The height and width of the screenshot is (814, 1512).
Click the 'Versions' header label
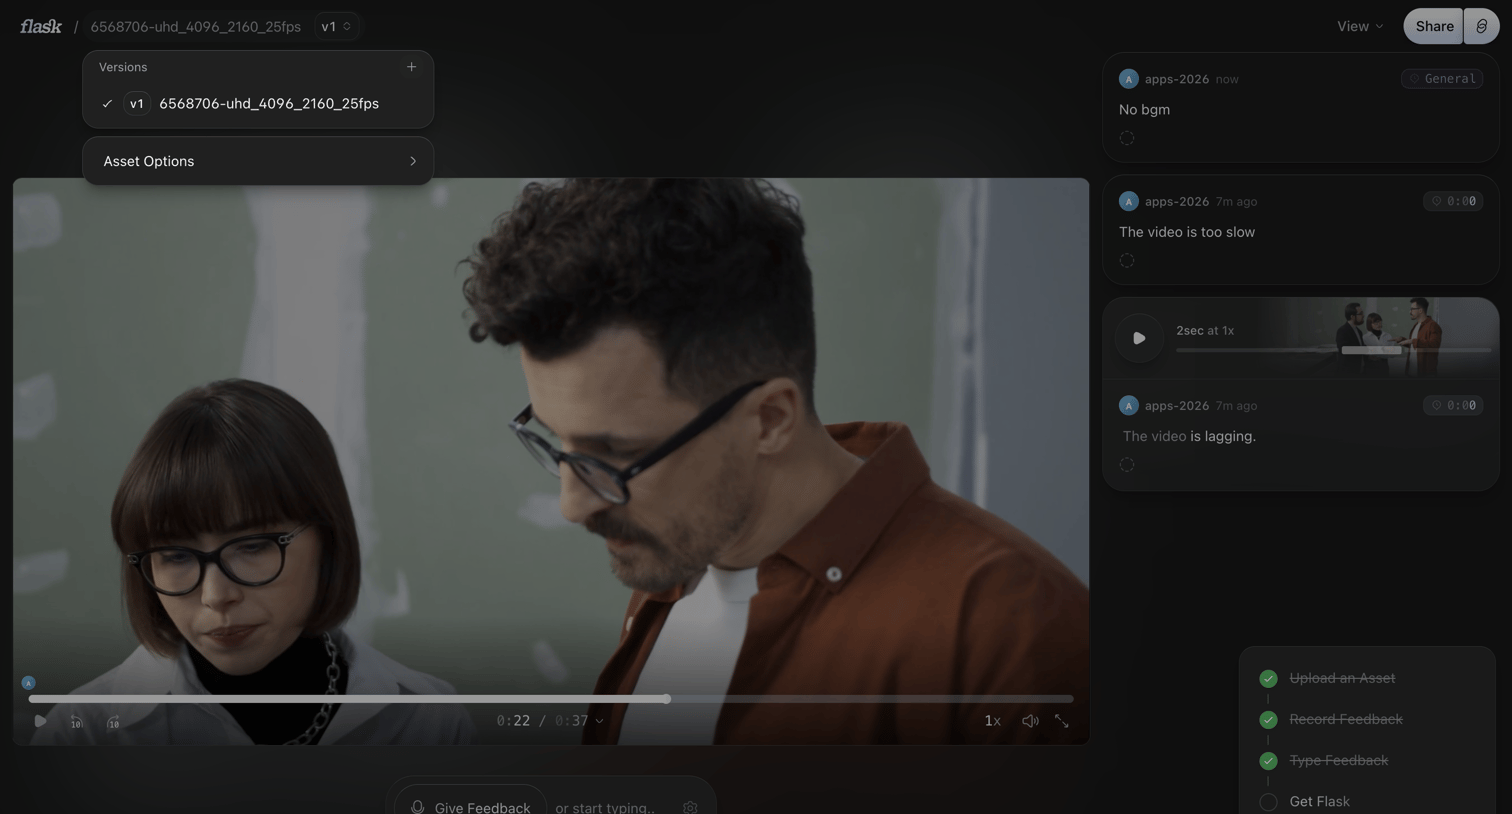(123, 67)
